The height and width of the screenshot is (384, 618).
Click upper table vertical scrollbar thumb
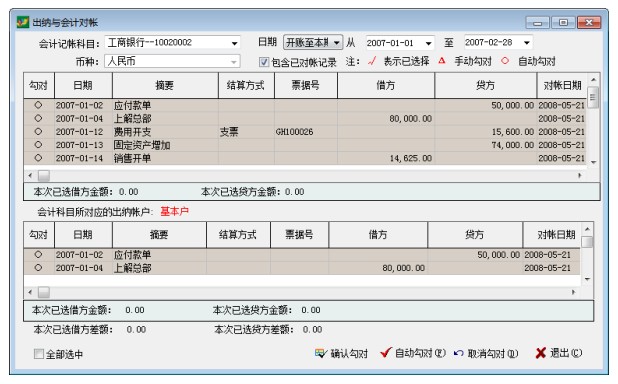pyautogui.click(x=593, y=97)
